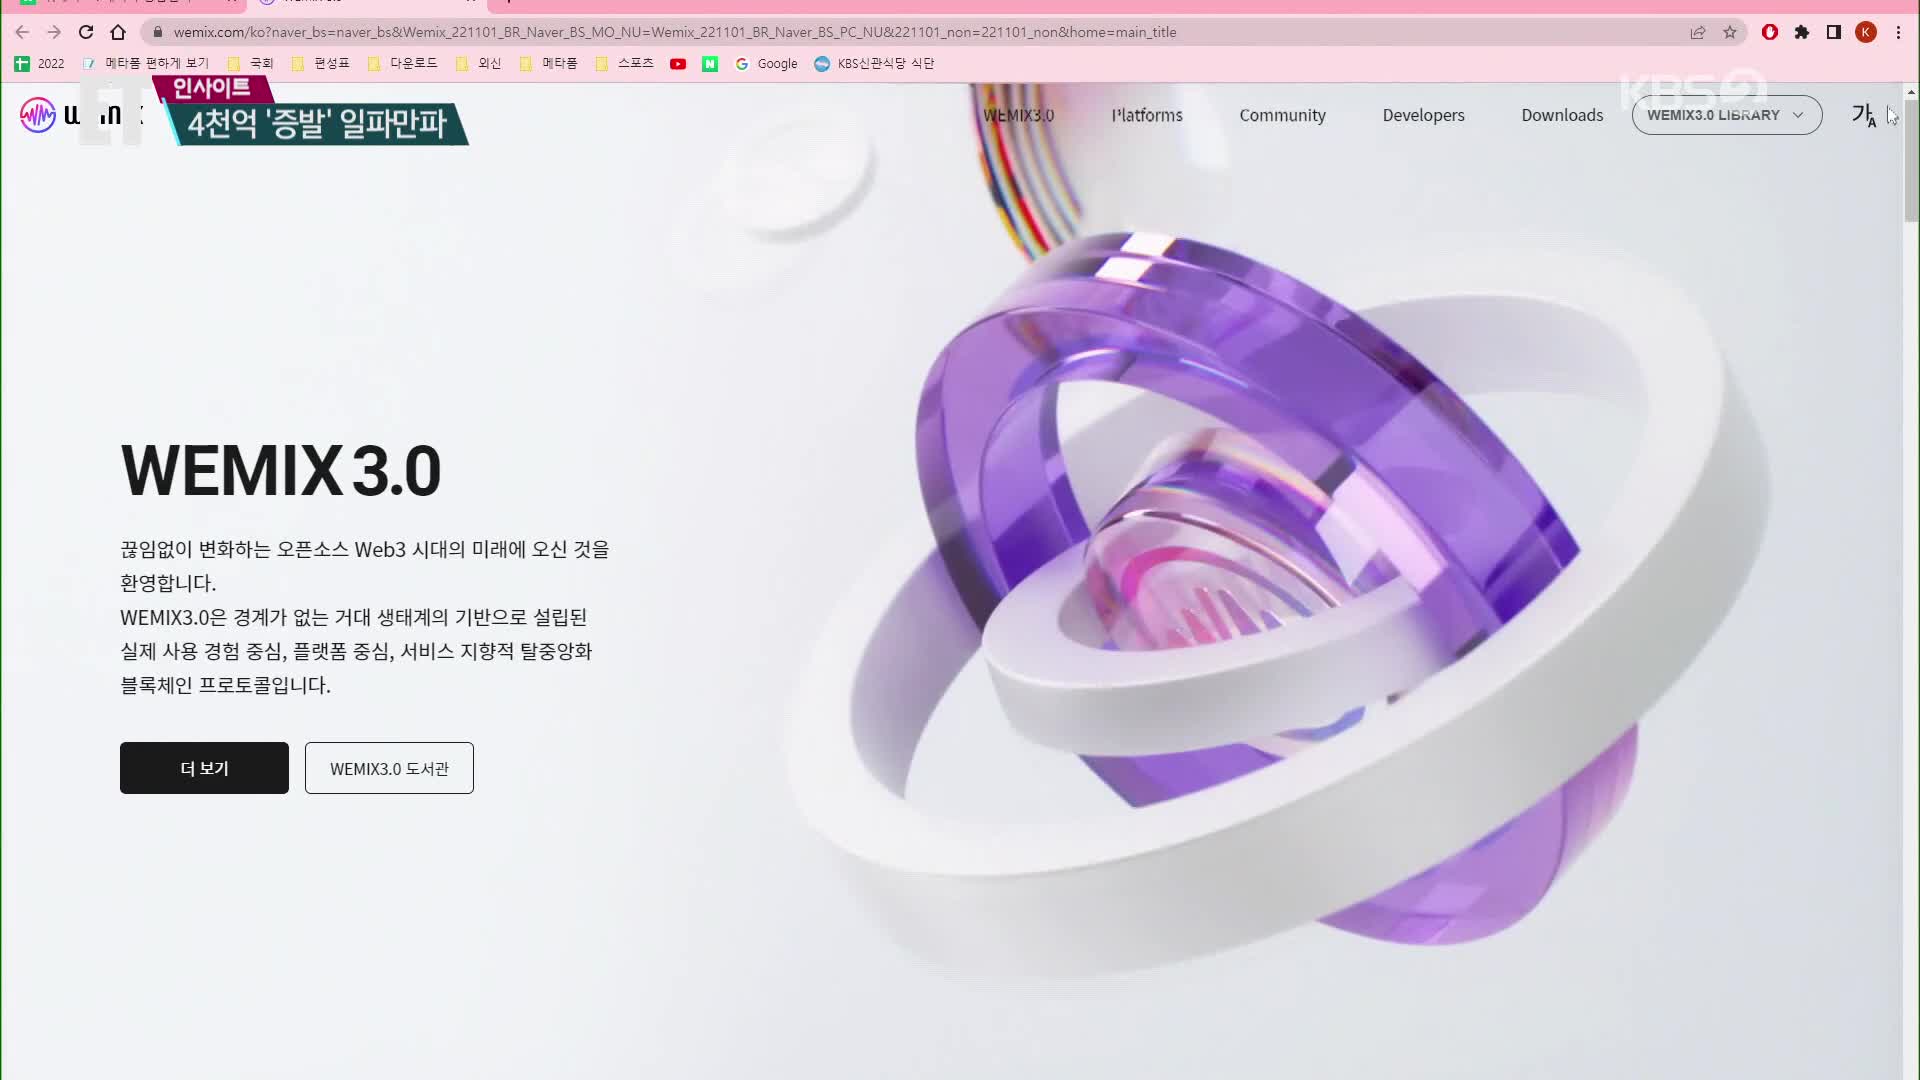Image resolution: width=1920 pixels, height=1080 pixels.
Task: Reload the wemix.com page
Action: click(x=86, y=32)
